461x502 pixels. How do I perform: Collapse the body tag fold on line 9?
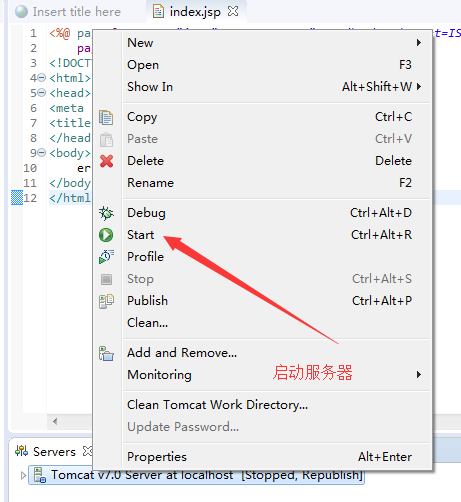41,153
